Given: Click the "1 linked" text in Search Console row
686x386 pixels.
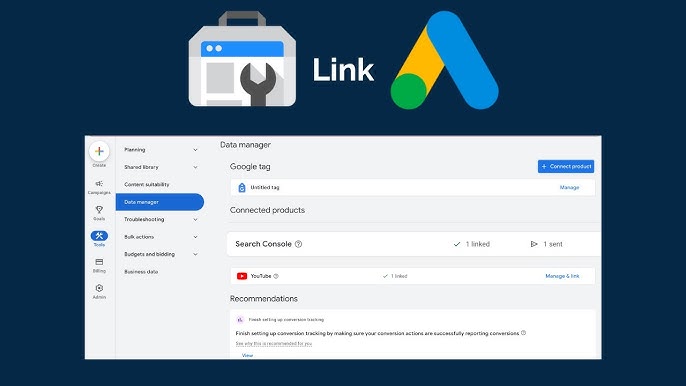Looking at the screenshot, I should coord(477,244).
